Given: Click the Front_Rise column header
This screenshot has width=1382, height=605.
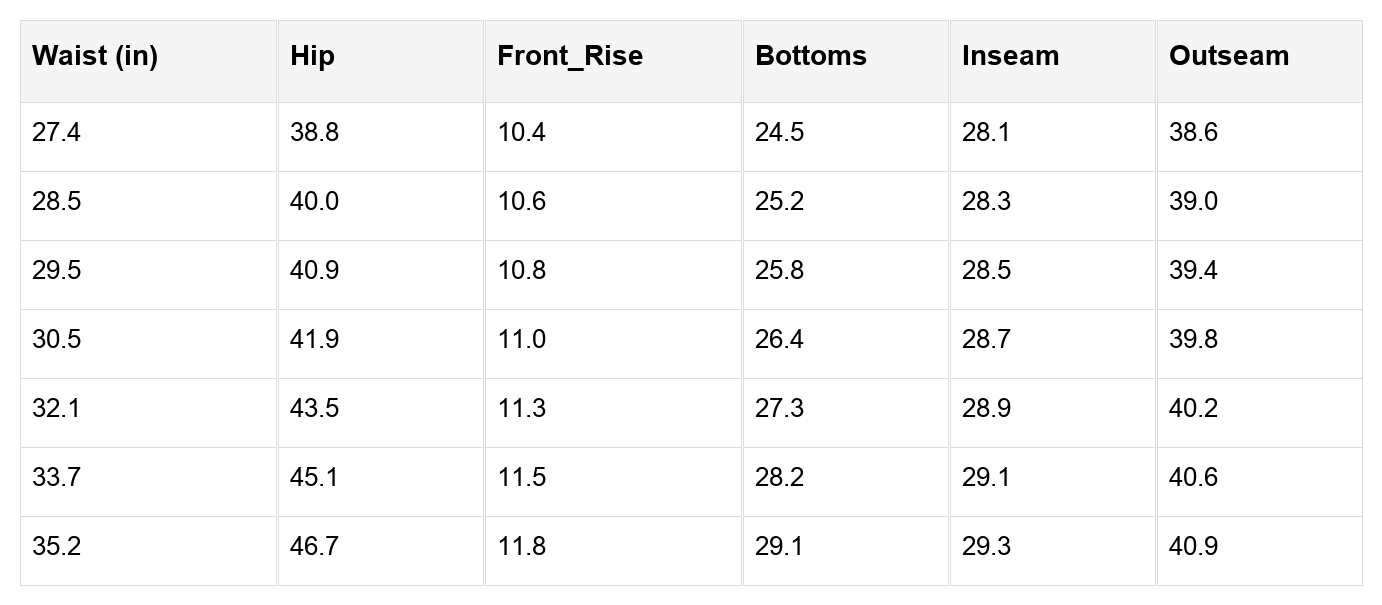Looking at the screenshot, I should (x=570, y=56).
